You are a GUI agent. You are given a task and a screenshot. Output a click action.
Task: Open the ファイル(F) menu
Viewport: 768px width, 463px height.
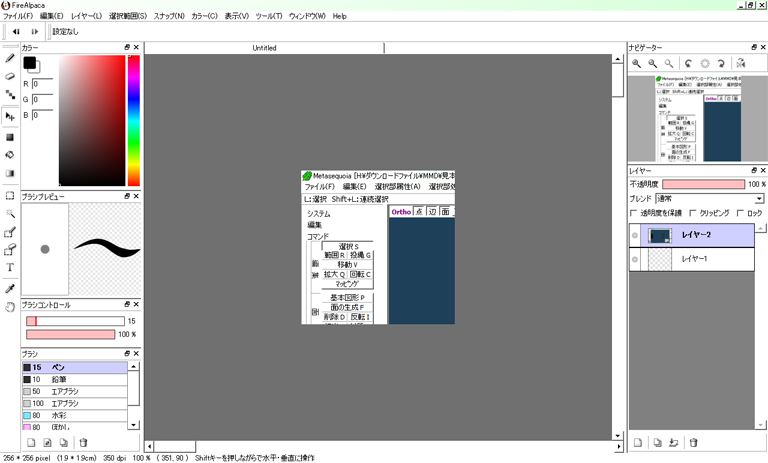click(18, 16)
